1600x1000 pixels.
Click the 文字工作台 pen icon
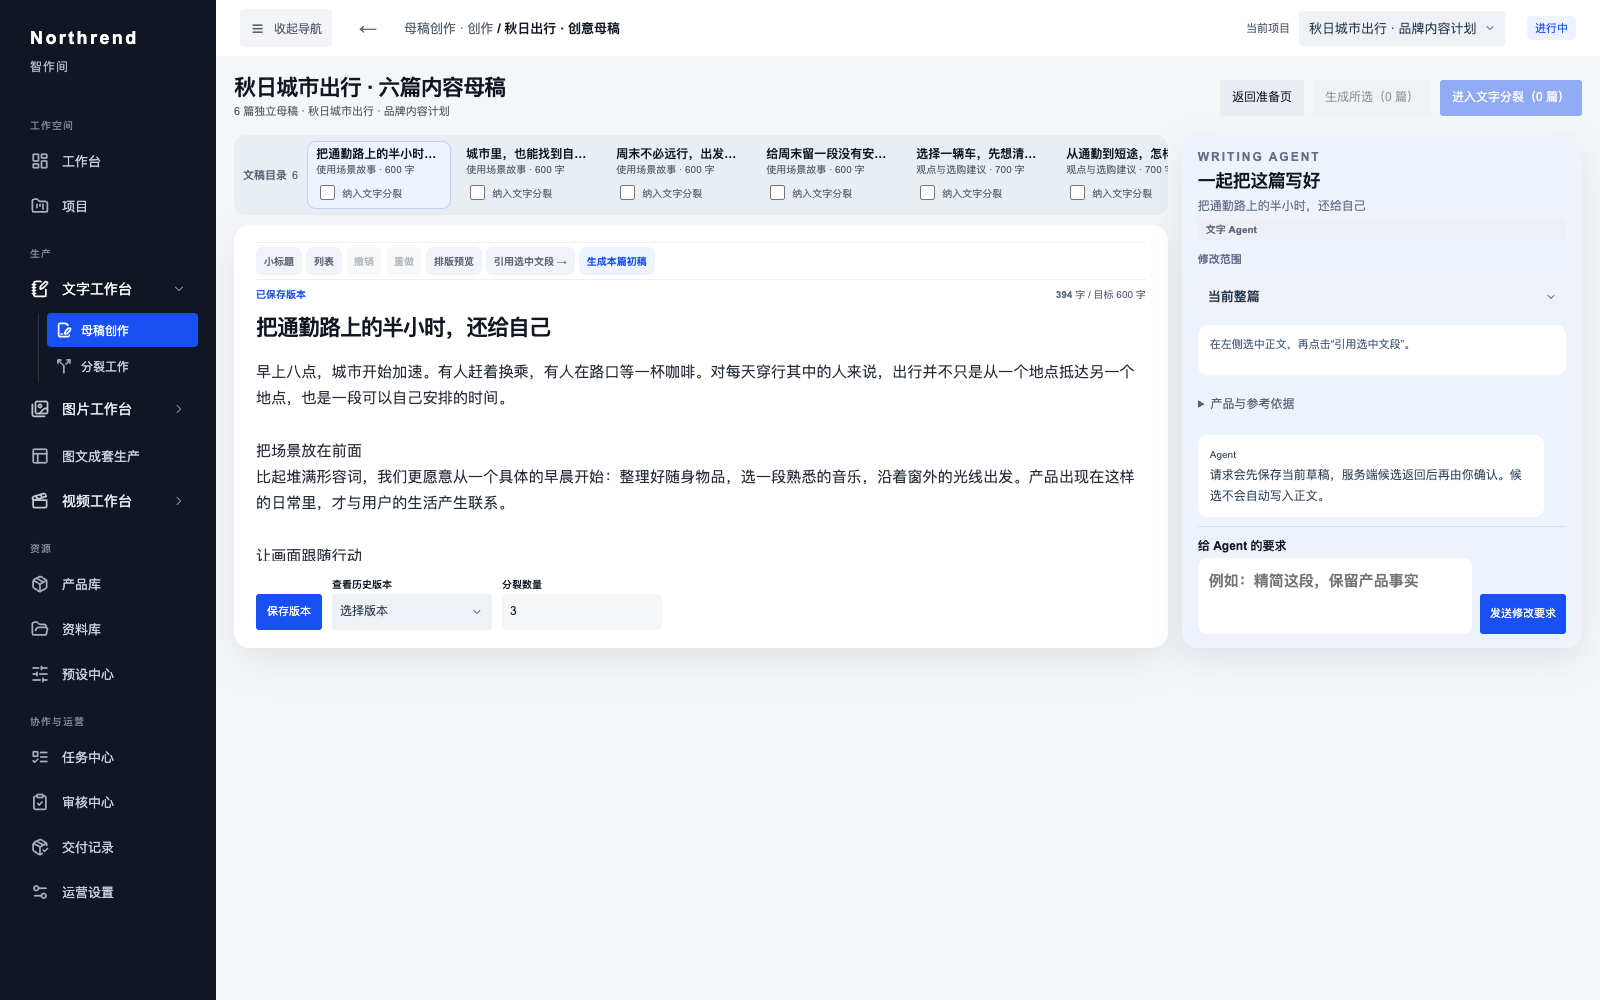(x=40, y=289)
